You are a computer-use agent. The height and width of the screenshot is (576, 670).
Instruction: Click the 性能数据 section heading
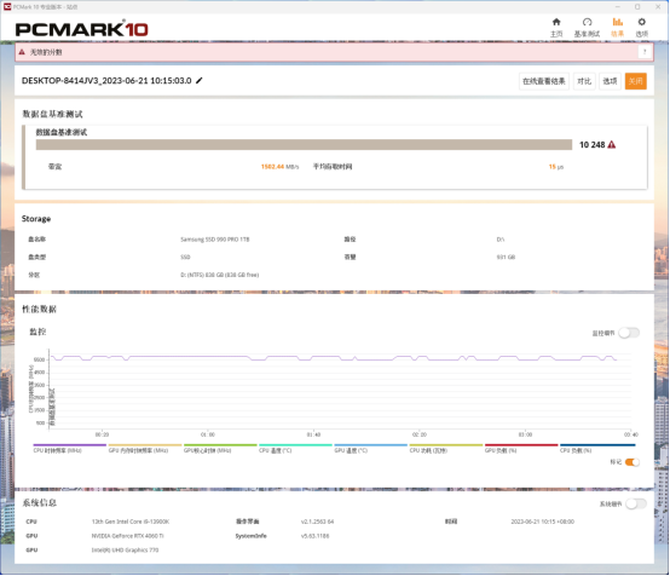tap(39, 309)
